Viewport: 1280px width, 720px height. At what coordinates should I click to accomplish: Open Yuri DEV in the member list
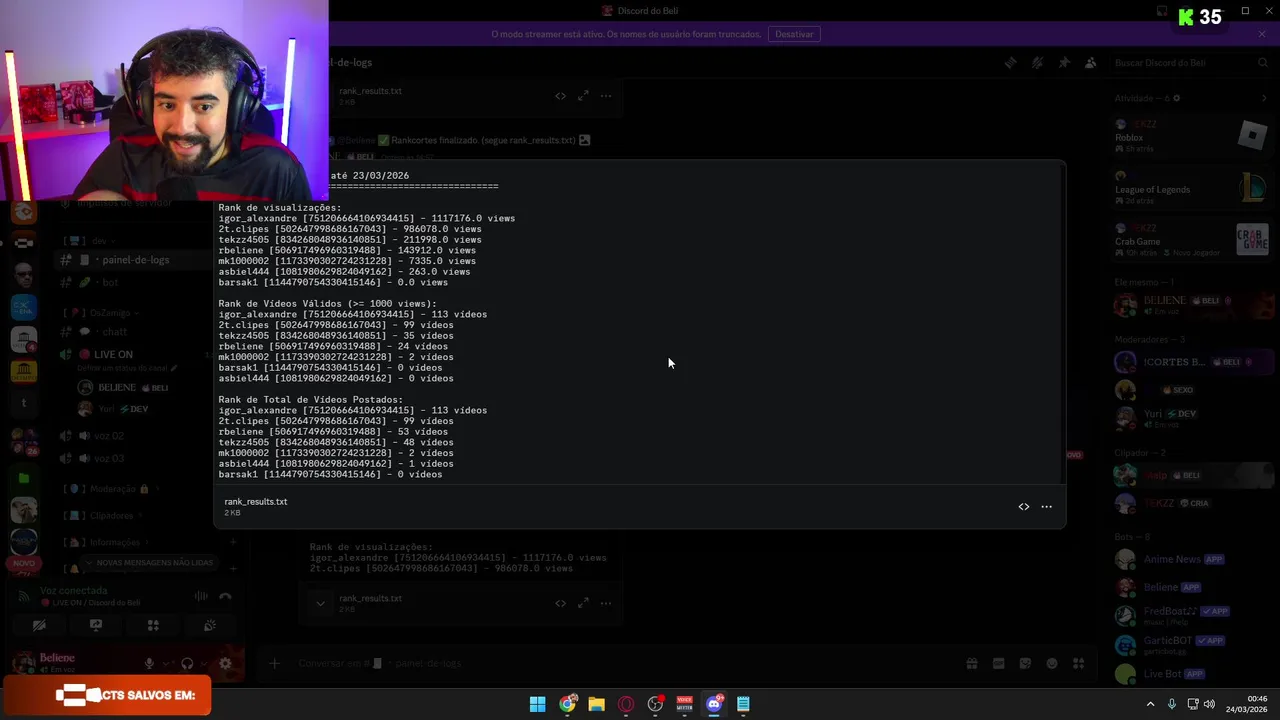tap(1192, 418)
